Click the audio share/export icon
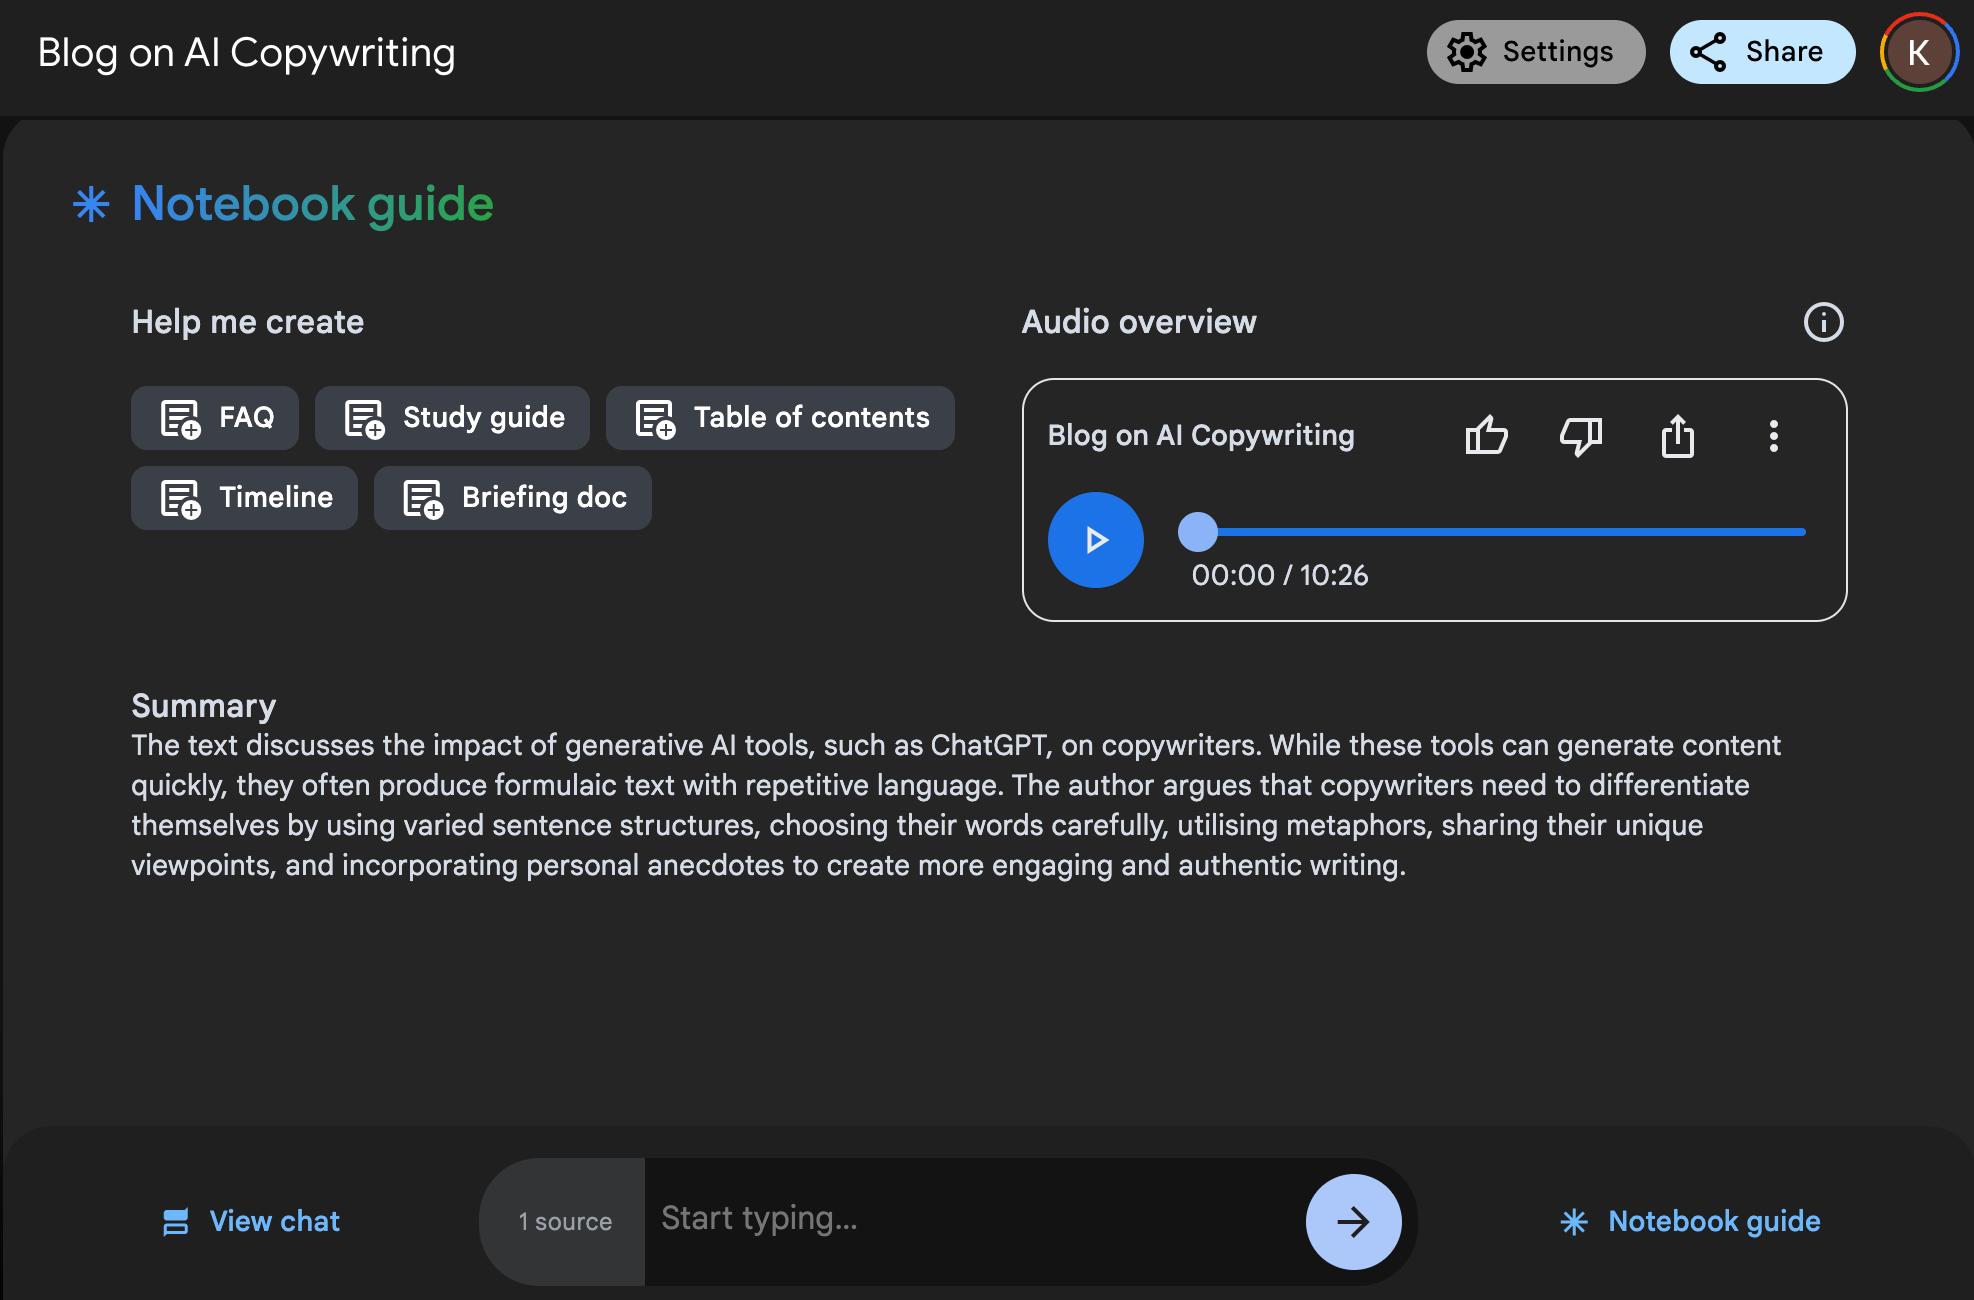The image size is (1974, 1300). point(1677,436)
